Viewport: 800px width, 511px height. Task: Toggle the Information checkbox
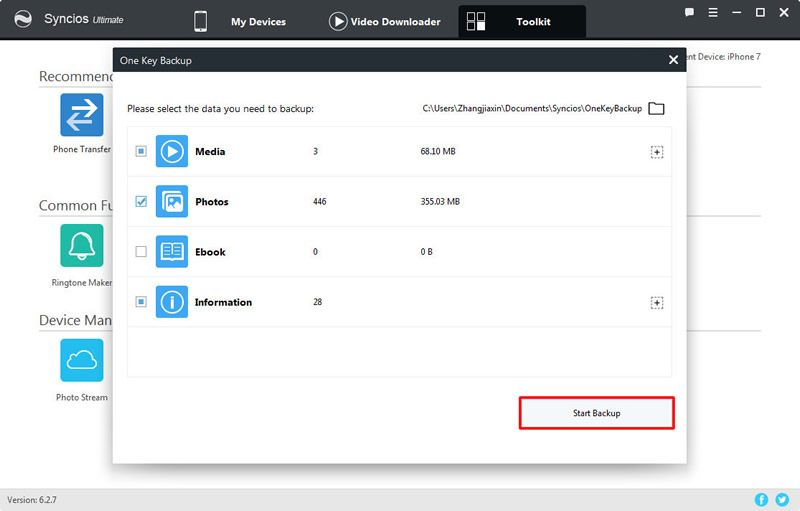141,302
